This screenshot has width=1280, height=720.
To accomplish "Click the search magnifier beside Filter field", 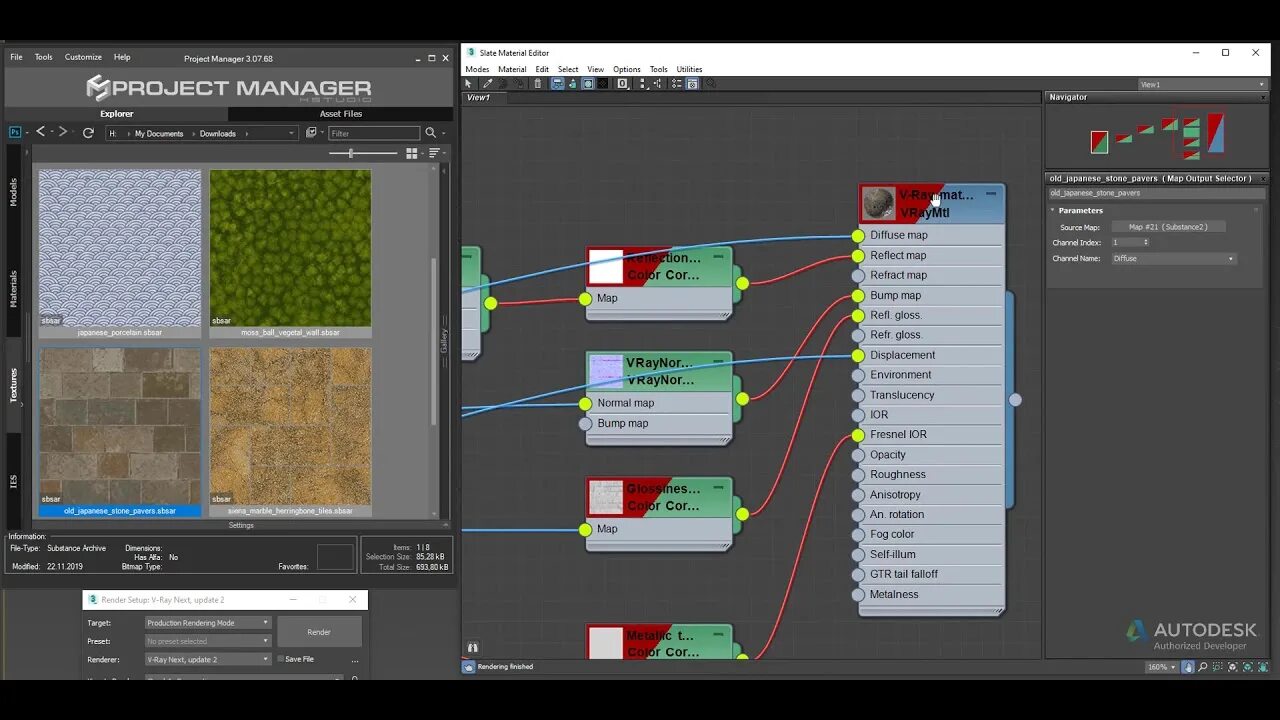I will point(431,133).
